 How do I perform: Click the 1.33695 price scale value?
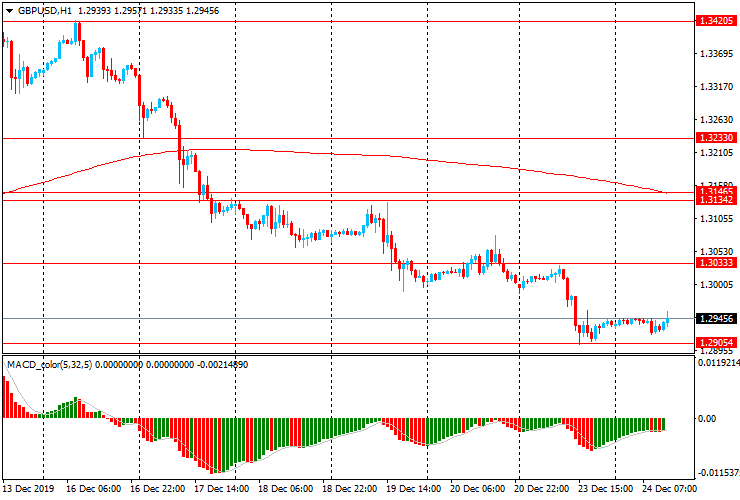pos(716,54)
